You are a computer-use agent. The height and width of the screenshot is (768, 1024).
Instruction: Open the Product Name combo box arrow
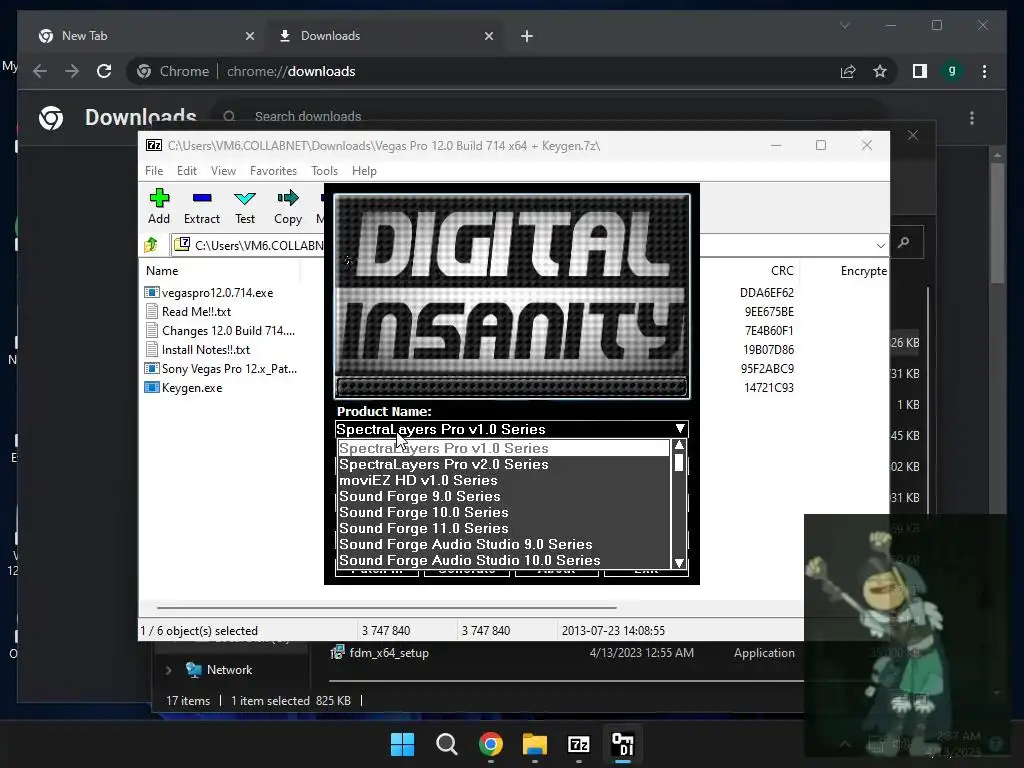point(680,429)
